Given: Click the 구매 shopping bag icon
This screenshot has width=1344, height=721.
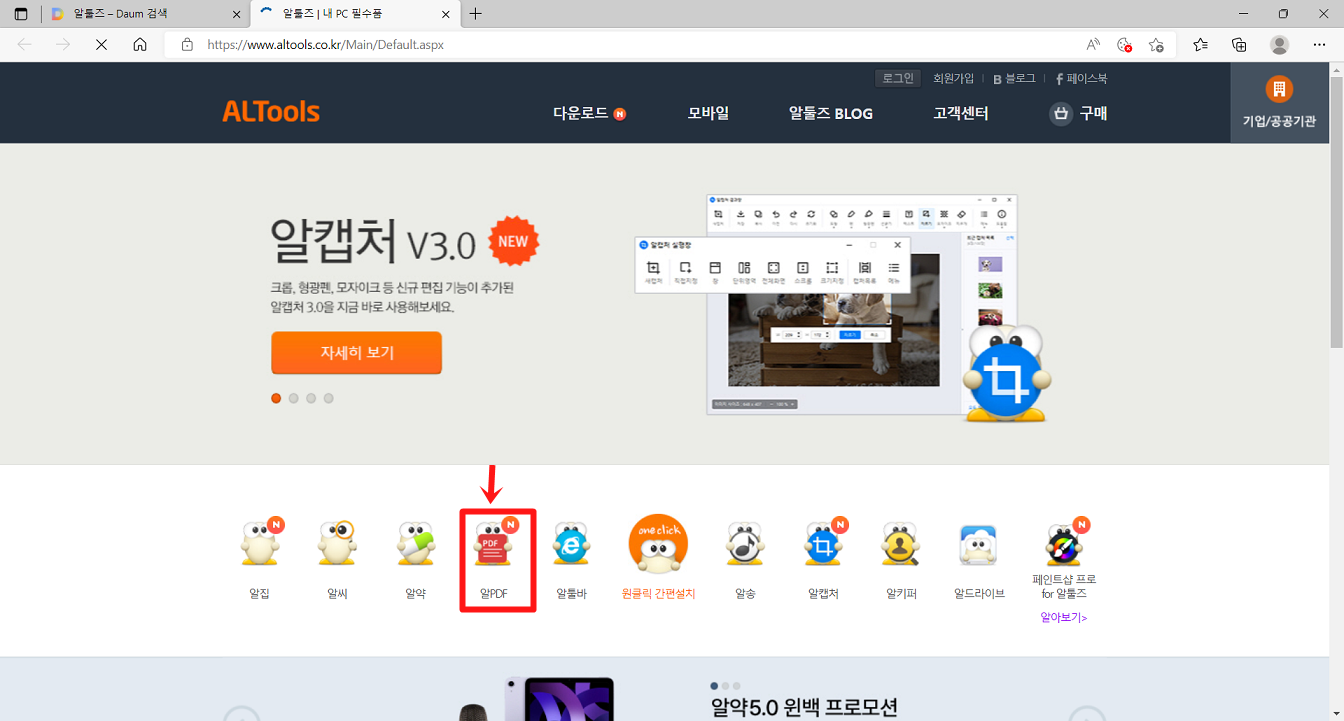Looking at the screenshot, I should [x=1061, y=114].
